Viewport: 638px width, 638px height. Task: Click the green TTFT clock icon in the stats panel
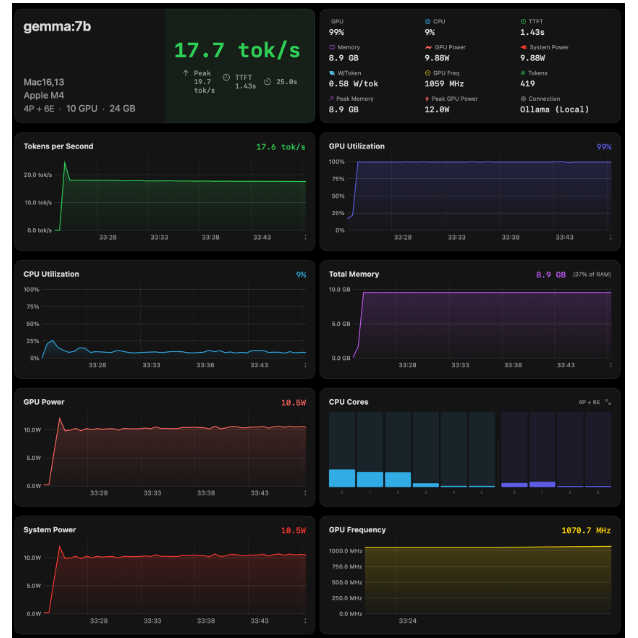point(523,22)
